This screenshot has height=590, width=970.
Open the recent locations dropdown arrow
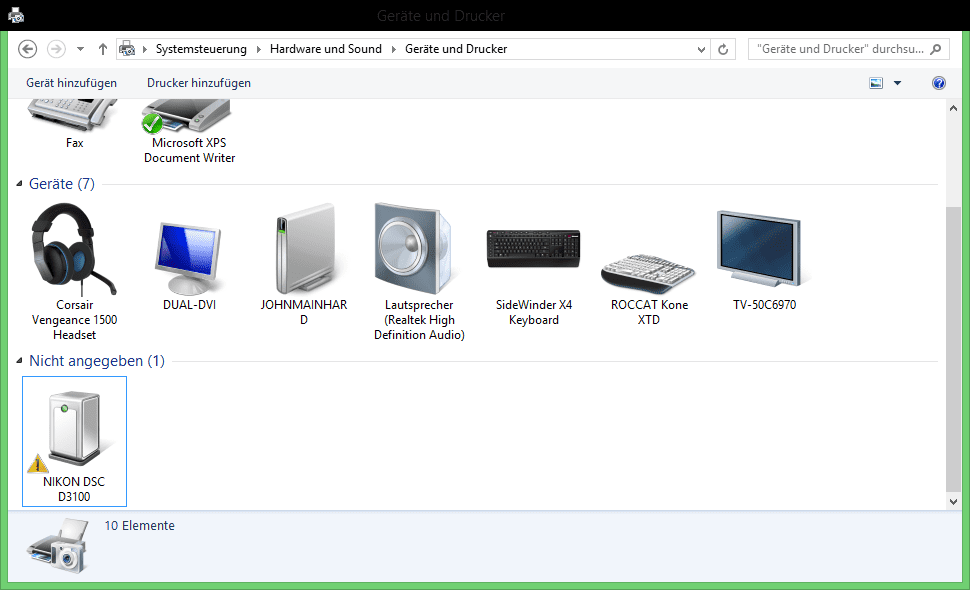pos(80,49)
